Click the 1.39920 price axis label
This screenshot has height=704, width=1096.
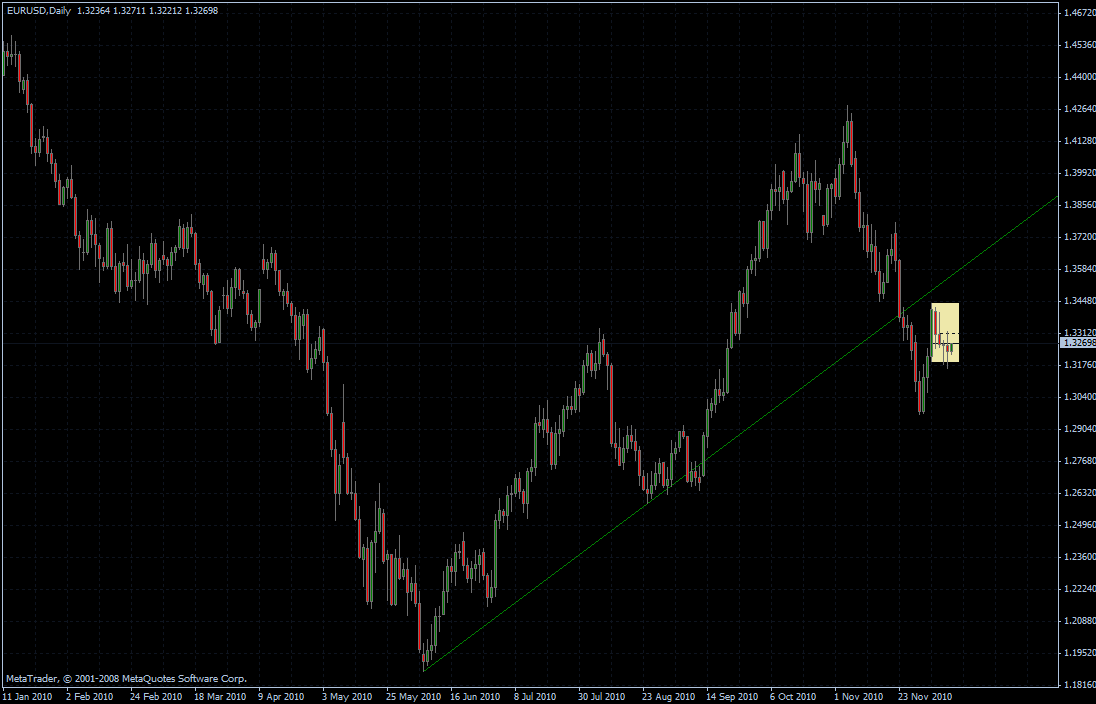[1080, 173]
